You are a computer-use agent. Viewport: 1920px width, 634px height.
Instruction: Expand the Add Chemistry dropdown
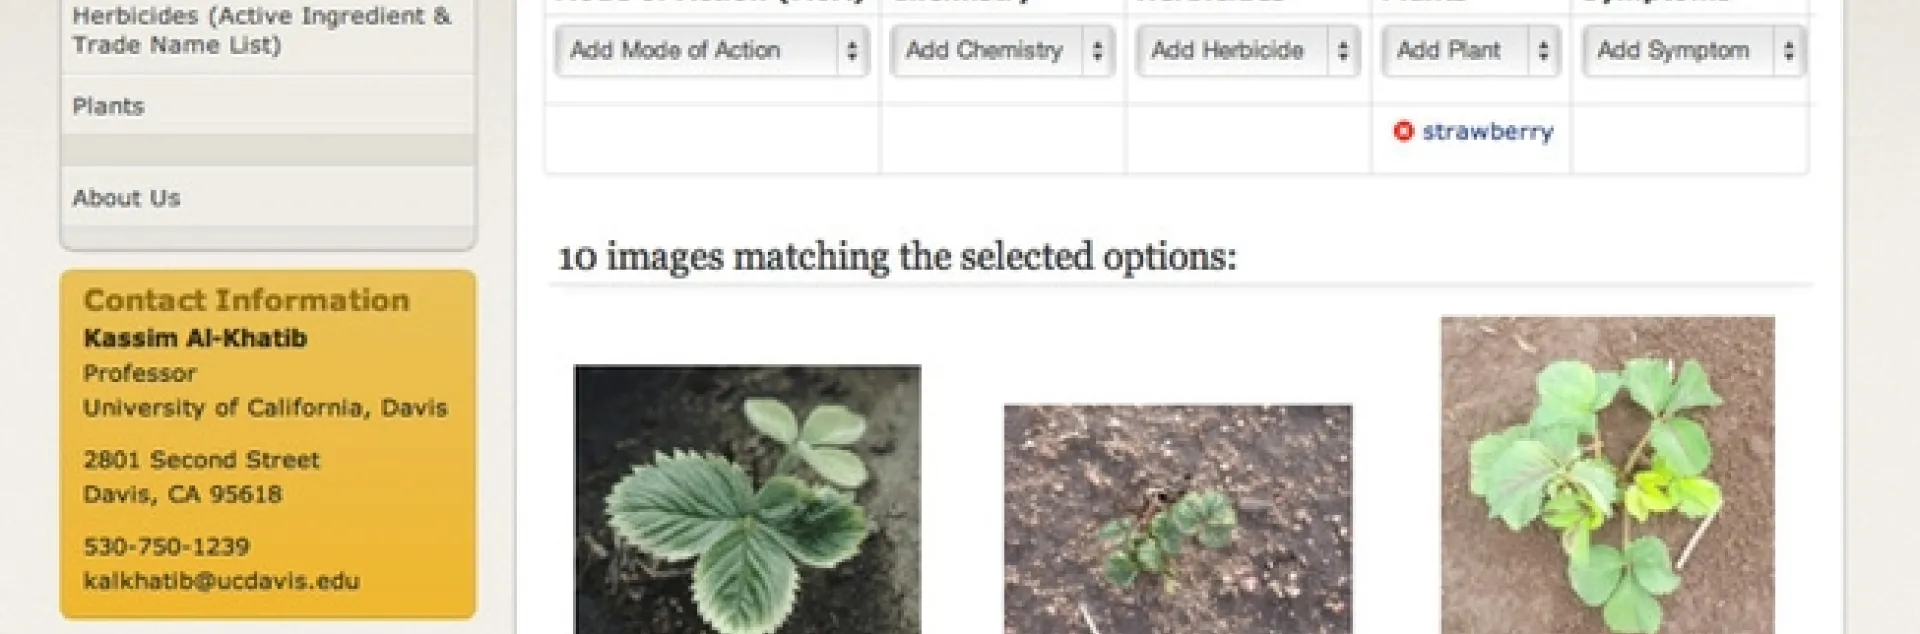click(x=1001, y=50)
